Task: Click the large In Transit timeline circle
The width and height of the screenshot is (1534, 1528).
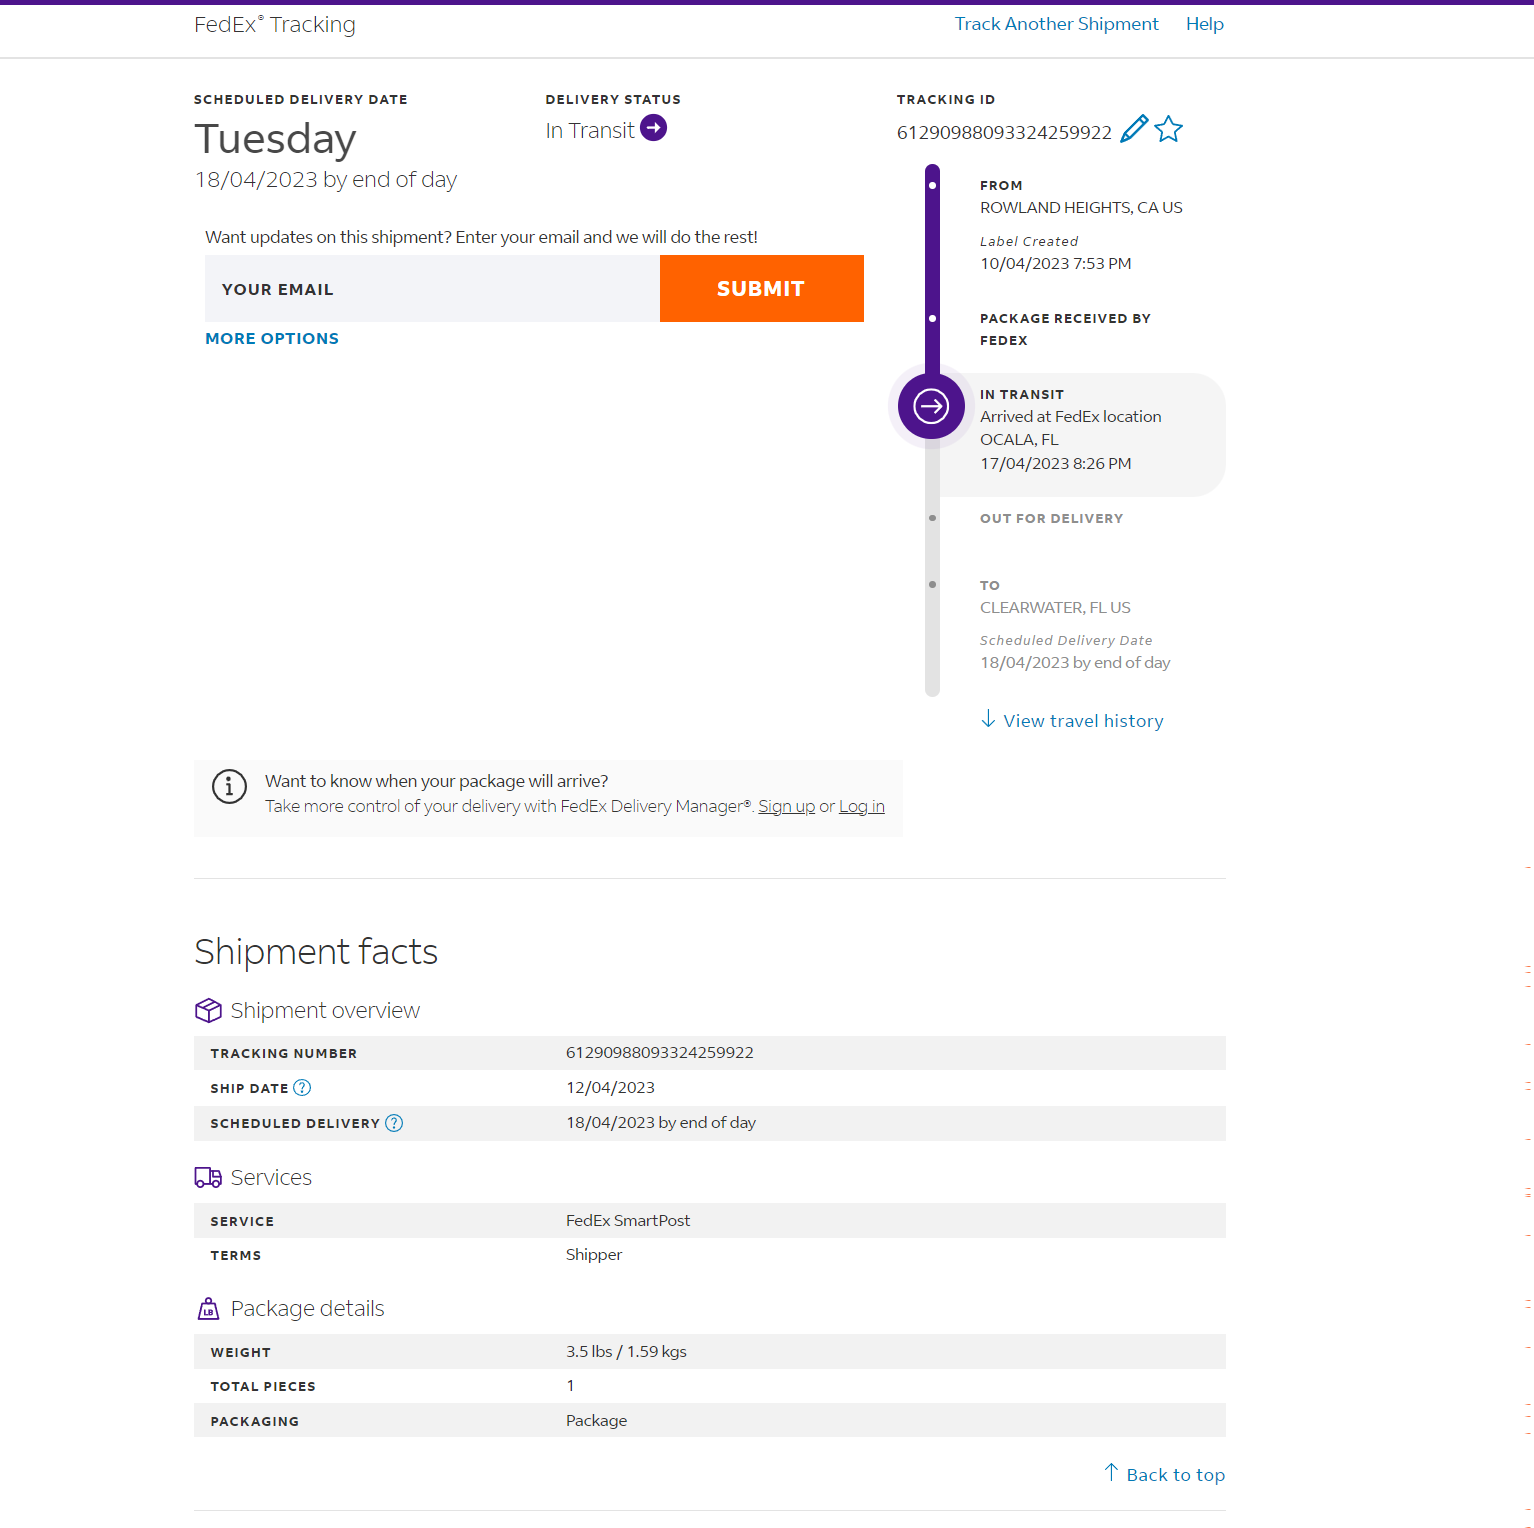Action: [x=931, y=406]
